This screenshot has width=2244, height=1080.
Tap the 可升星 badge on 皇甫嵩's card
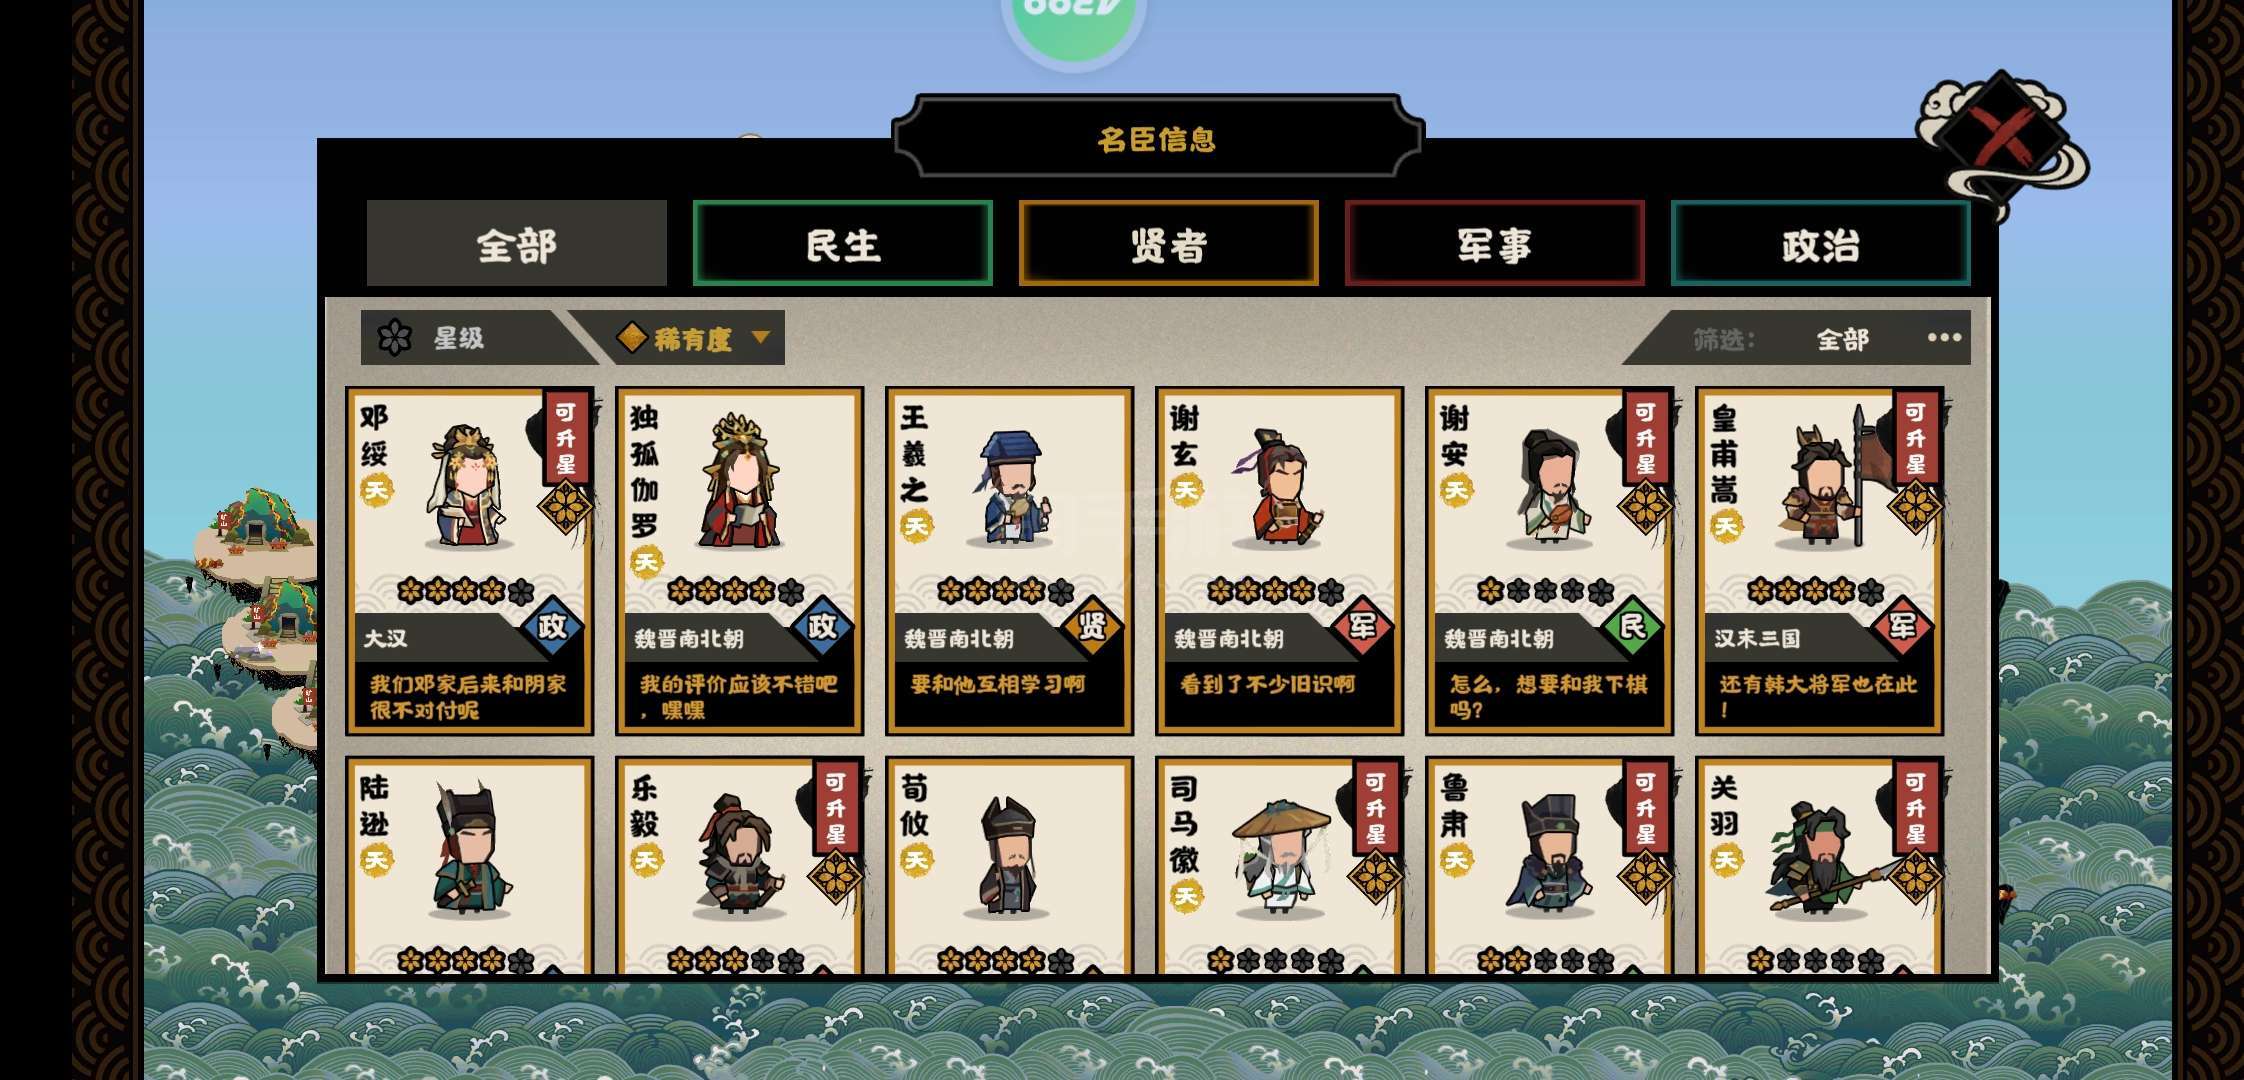pos(1916,439)
